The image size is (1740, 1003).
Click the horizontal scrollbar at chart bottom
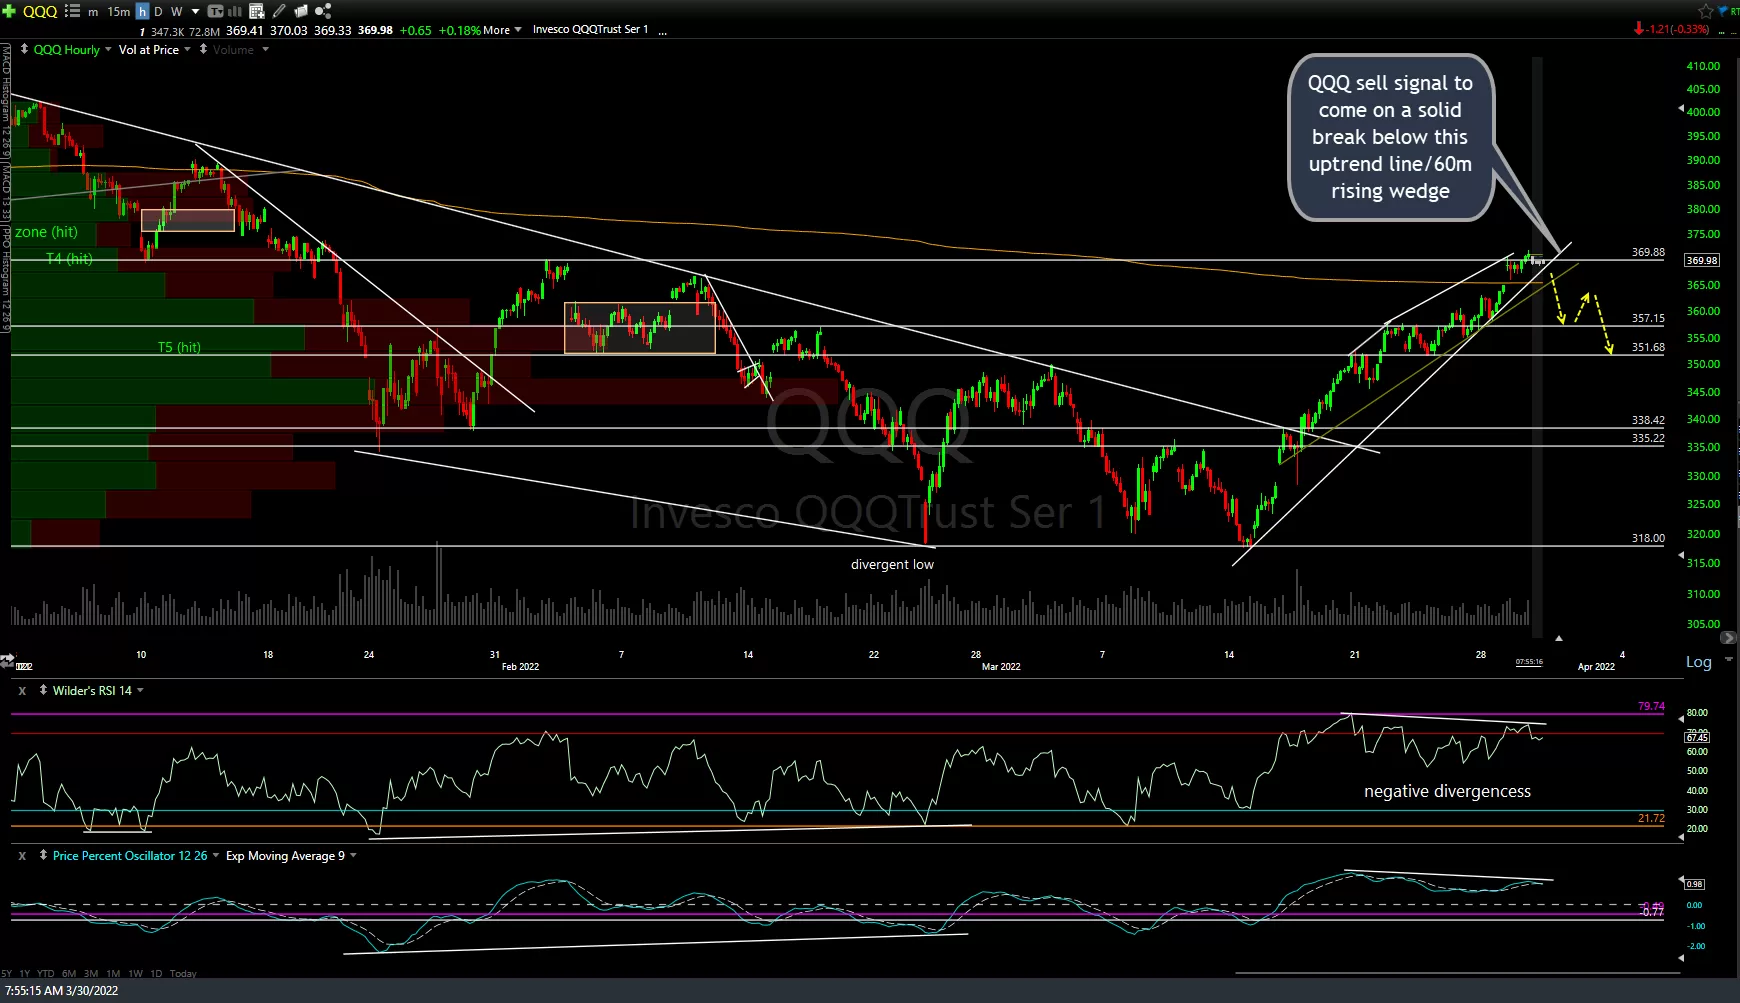click(x=1458, y=973)
